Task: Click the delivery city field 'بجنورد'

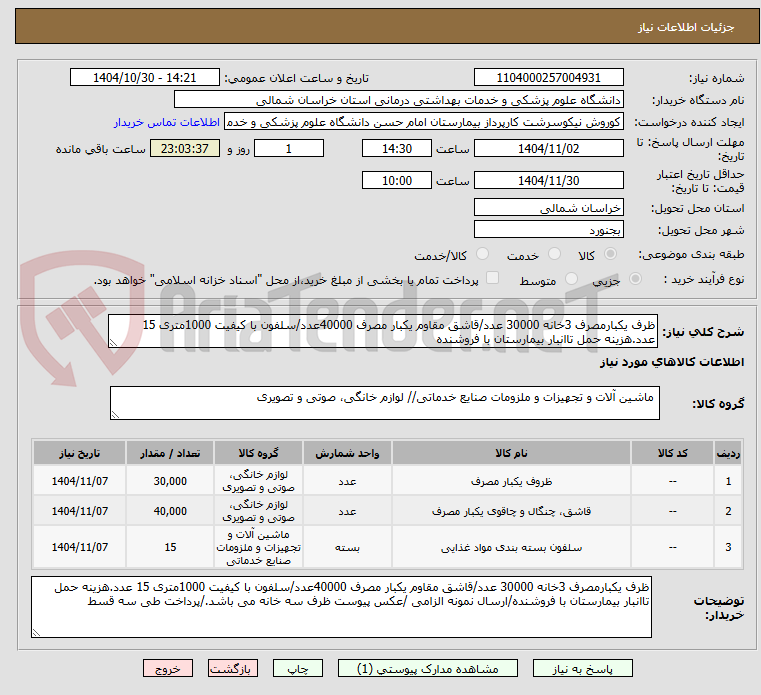Action: point(548,230)
